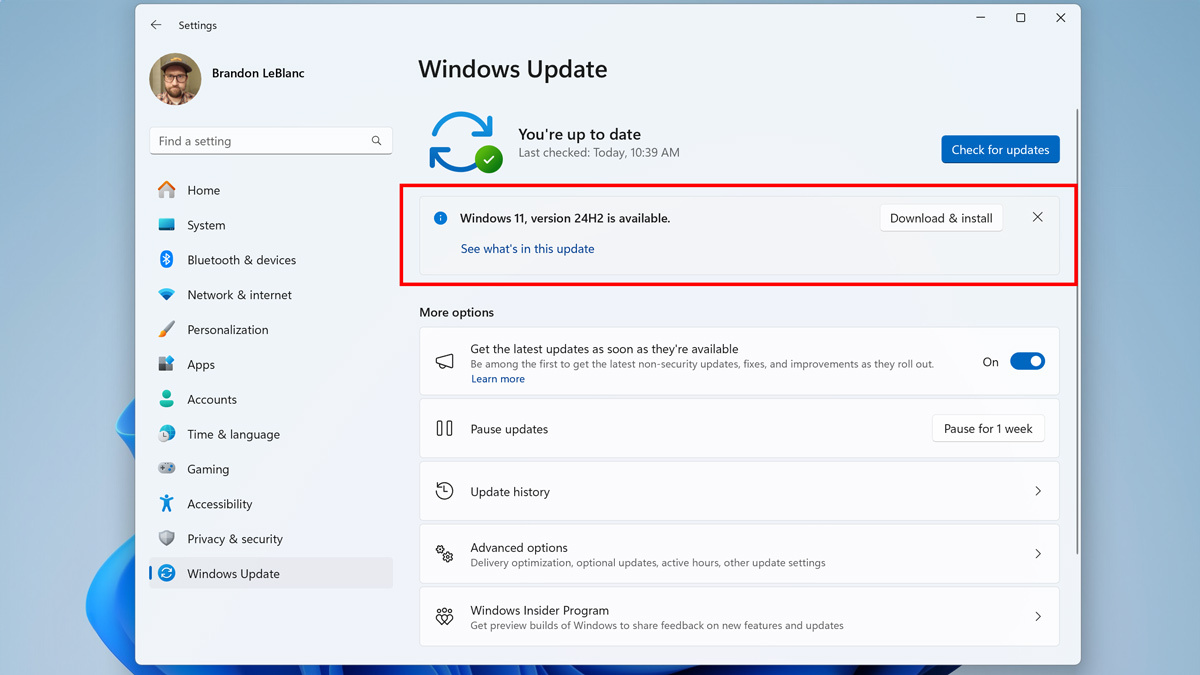Click "More options" section label

coord(456,312)
